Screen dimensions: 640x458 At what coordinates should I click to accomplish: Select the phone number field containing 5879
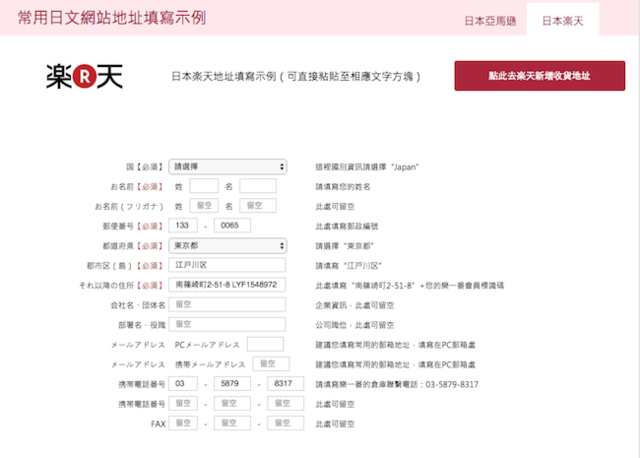232,384
